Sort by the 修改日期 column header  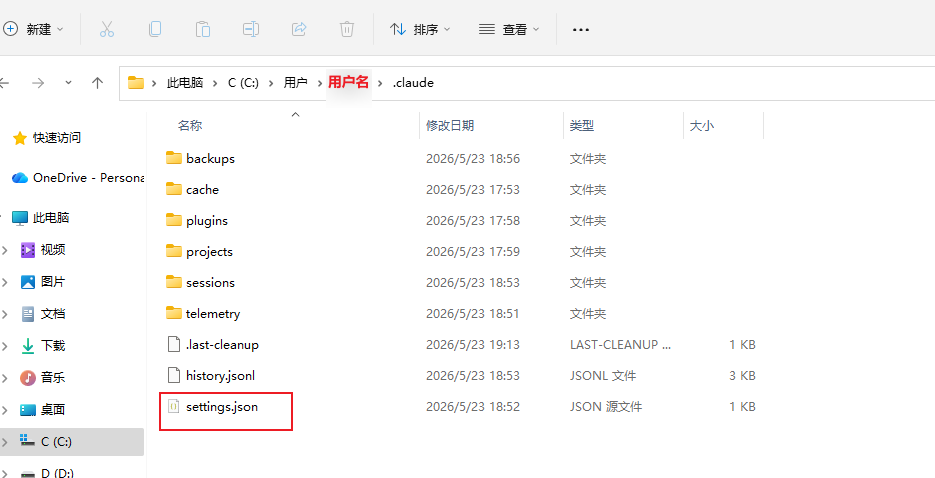point(450,125)
